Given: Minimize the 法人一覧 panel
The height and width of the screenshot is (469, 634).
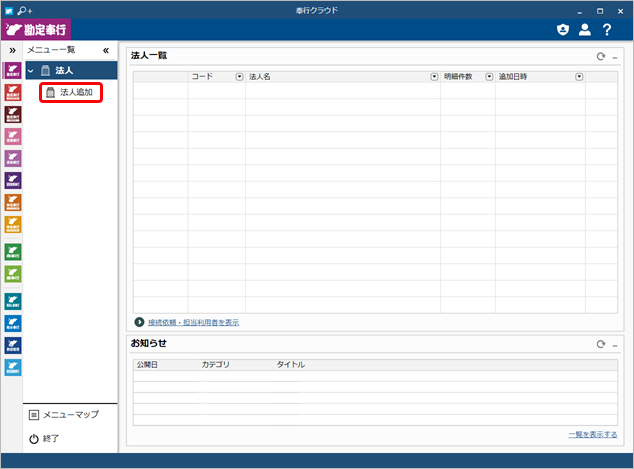Looking at the screenshot, I should point(615,57).
